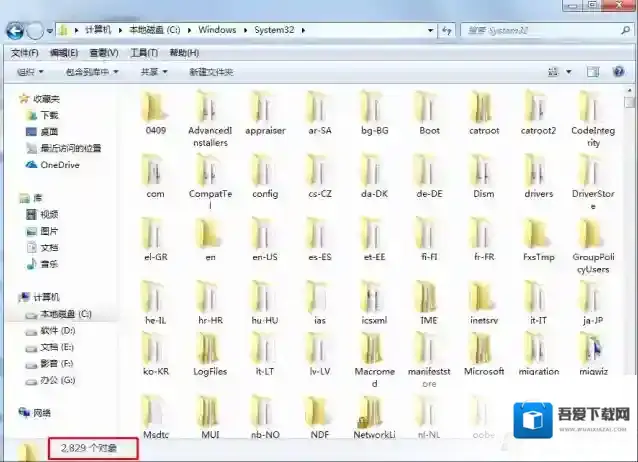Select the CodeIntegrity folder icon

592,107
